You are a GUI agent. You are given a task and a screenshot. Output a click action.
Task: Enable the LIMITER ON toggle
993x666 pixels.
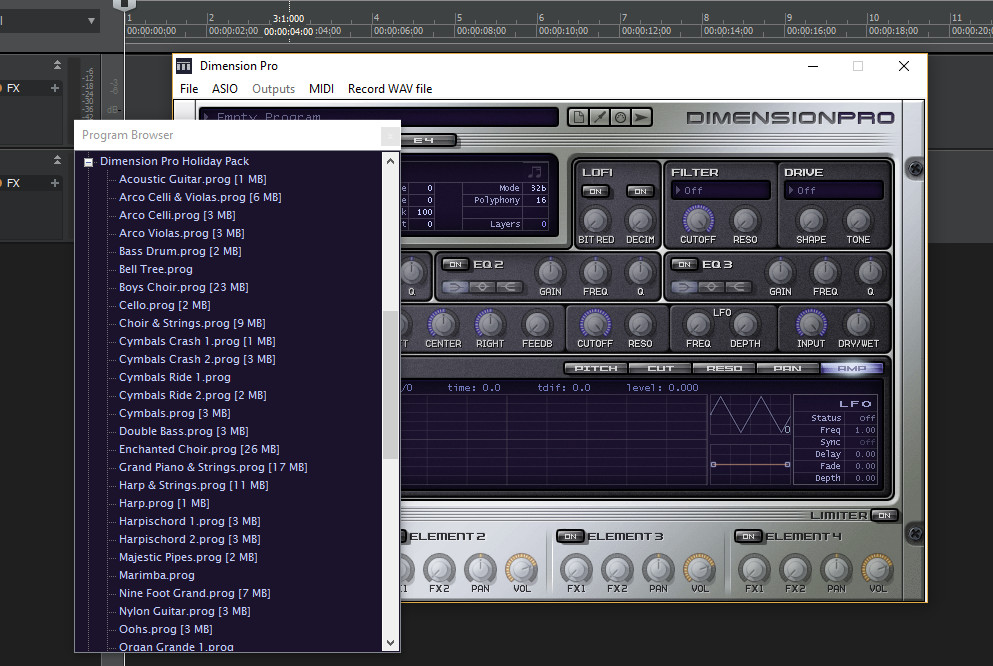[x=884, y=514]
